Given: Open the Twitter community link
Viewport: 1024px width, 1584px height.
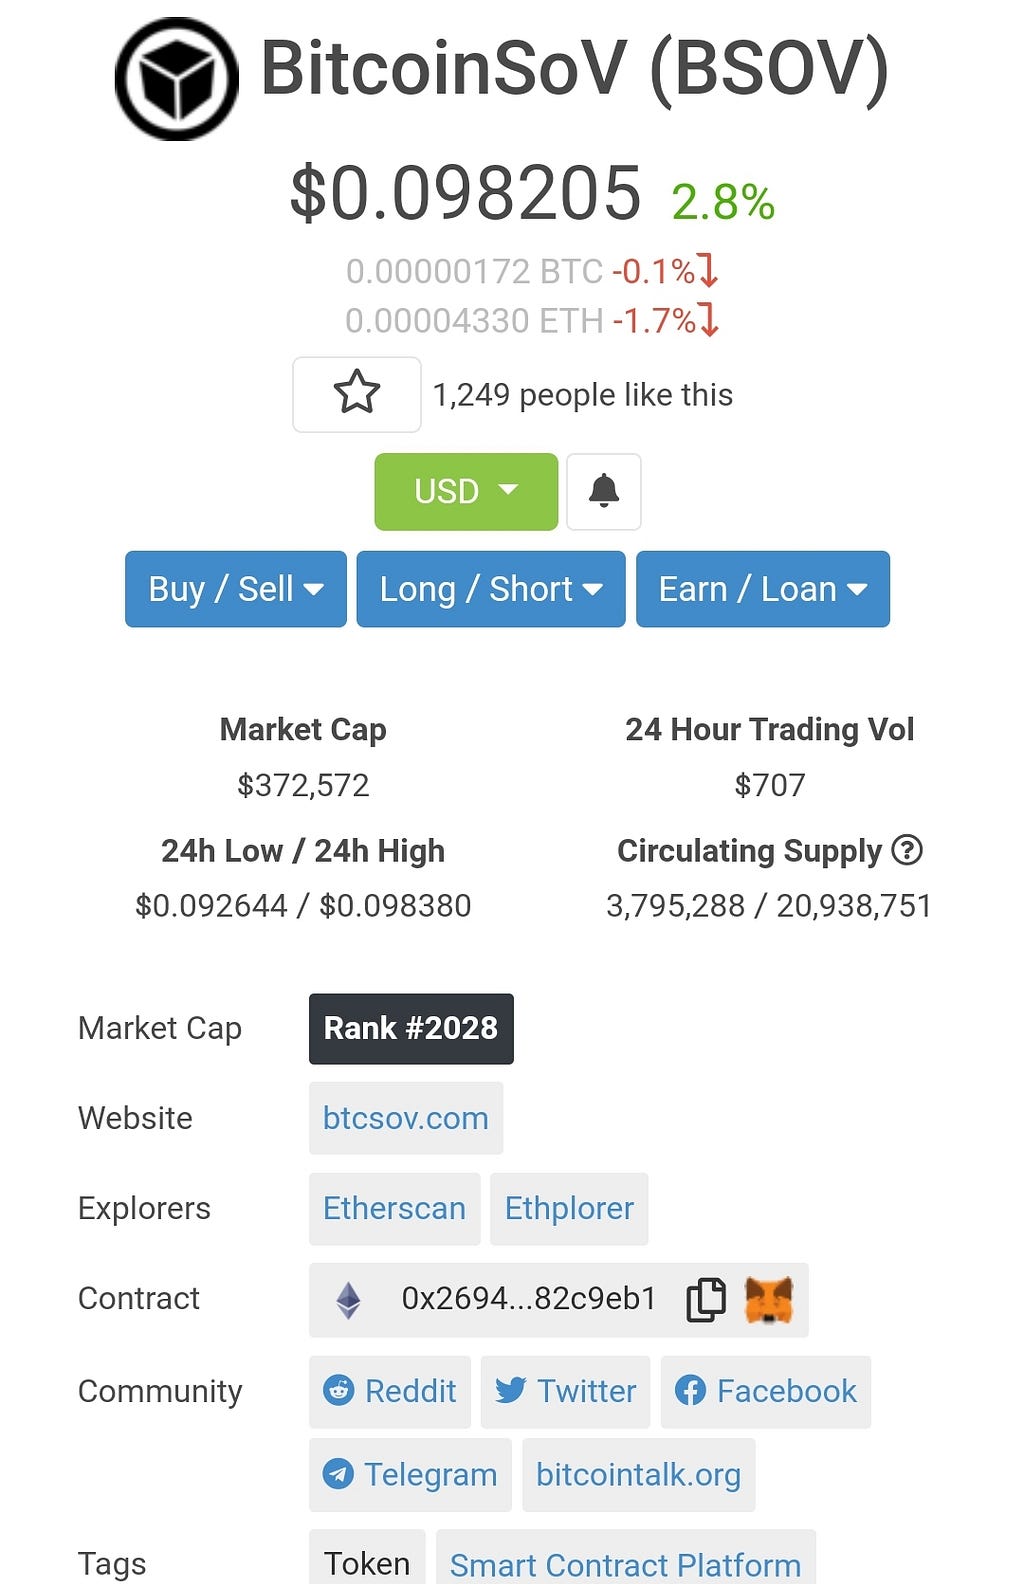Looking at the screenshot, I should tap(566, 1391).
